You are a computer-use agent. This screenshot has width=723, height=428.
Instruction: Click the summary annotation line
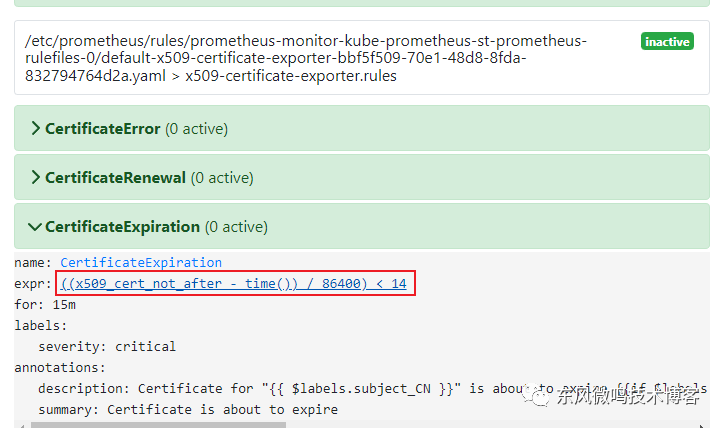click(x=188, y=409)
